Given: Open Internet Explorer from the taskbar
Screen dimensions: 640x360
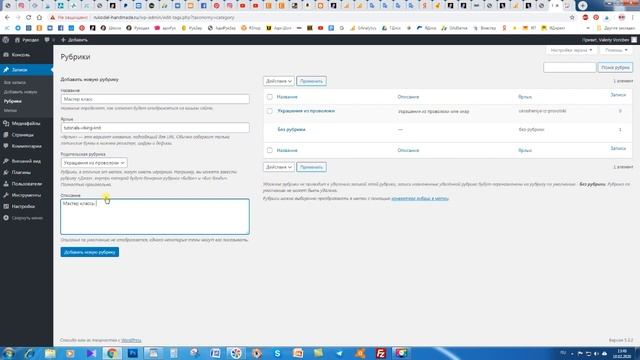Looking at the screenshot, I should click(29, 353).
